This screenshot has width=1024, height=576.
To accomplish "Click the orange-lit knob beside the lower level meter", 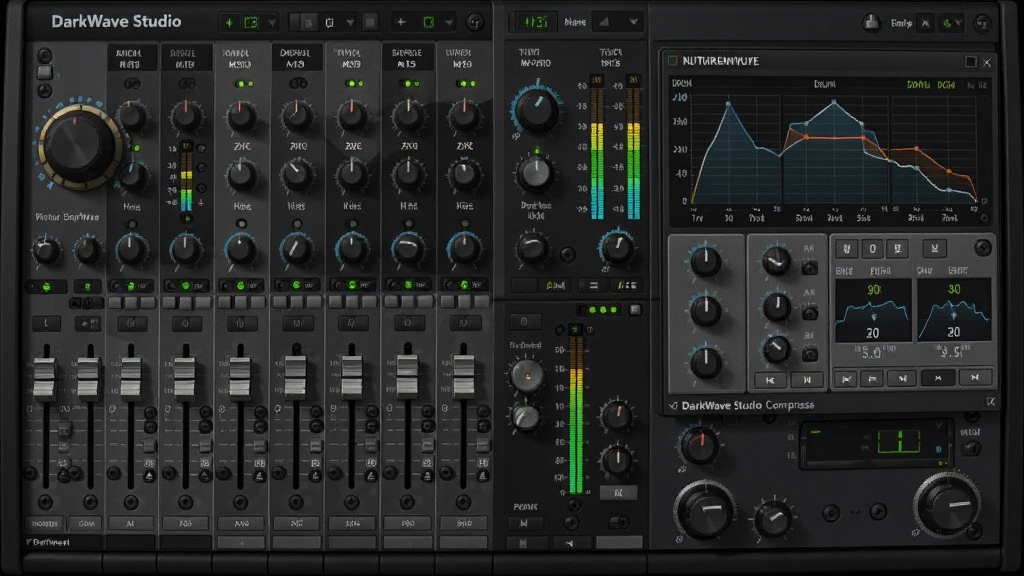I will coord(526,375).
